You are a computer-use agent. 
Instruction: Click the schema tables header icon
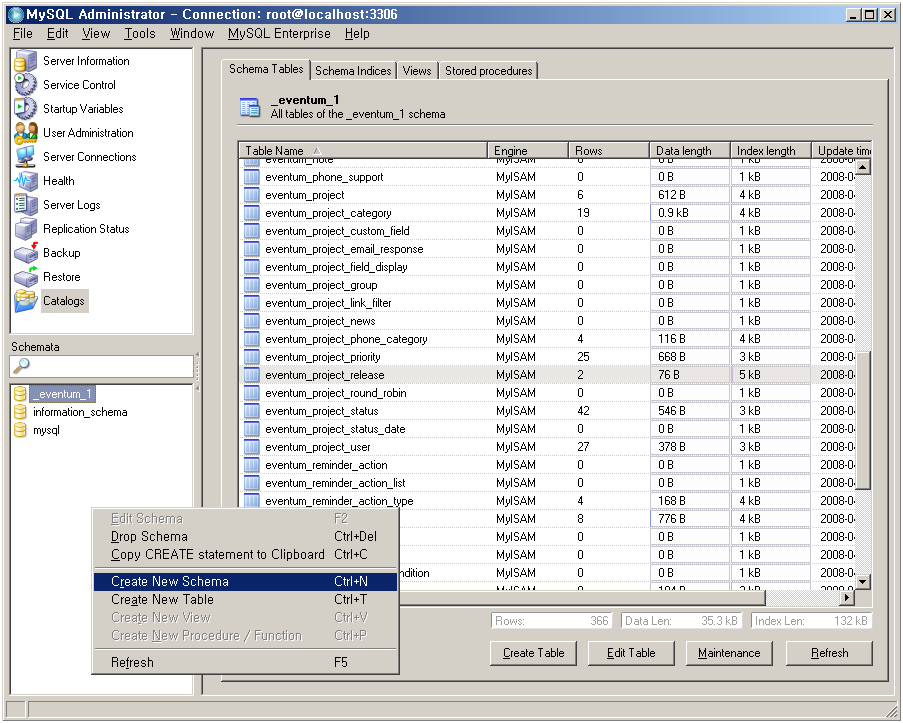[x=250, y=107]
